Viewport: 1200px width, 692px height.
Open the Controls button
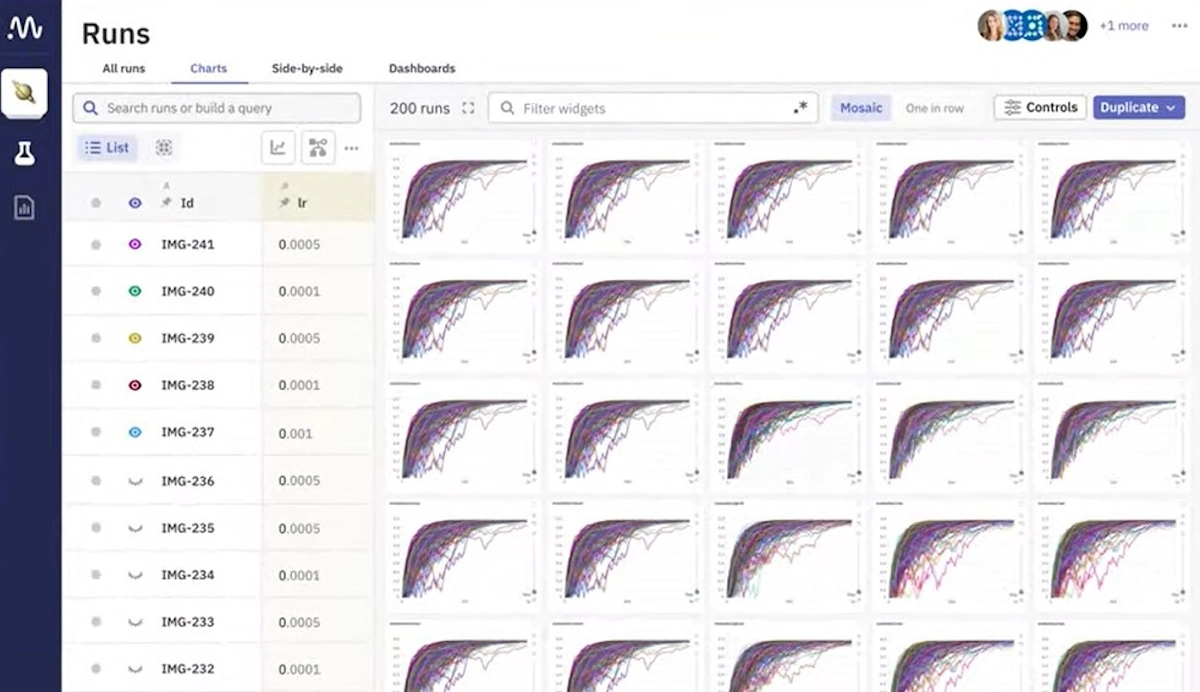pyautogui.click(x=1040, y=107)
